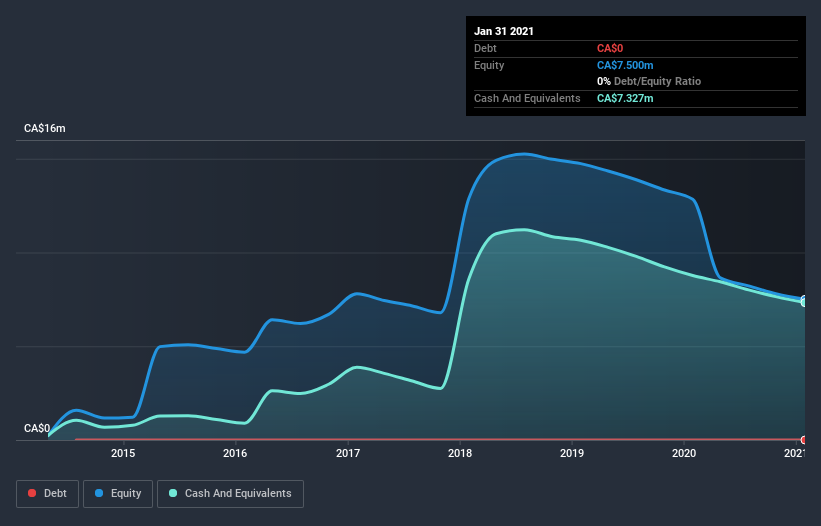Viewport: 821px width, 526px height.
Task: Click the 2020 x-axis label
Action: click(x=684, y=453)
